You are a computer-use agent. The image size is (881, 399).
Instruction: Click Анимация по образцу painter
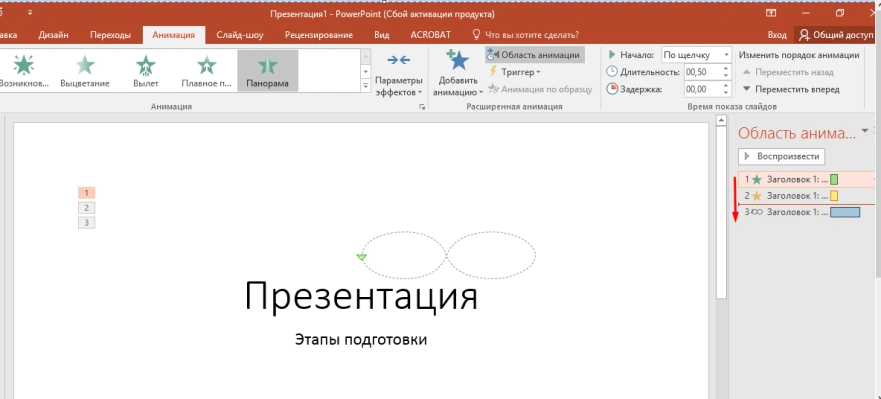coord(541,89)
